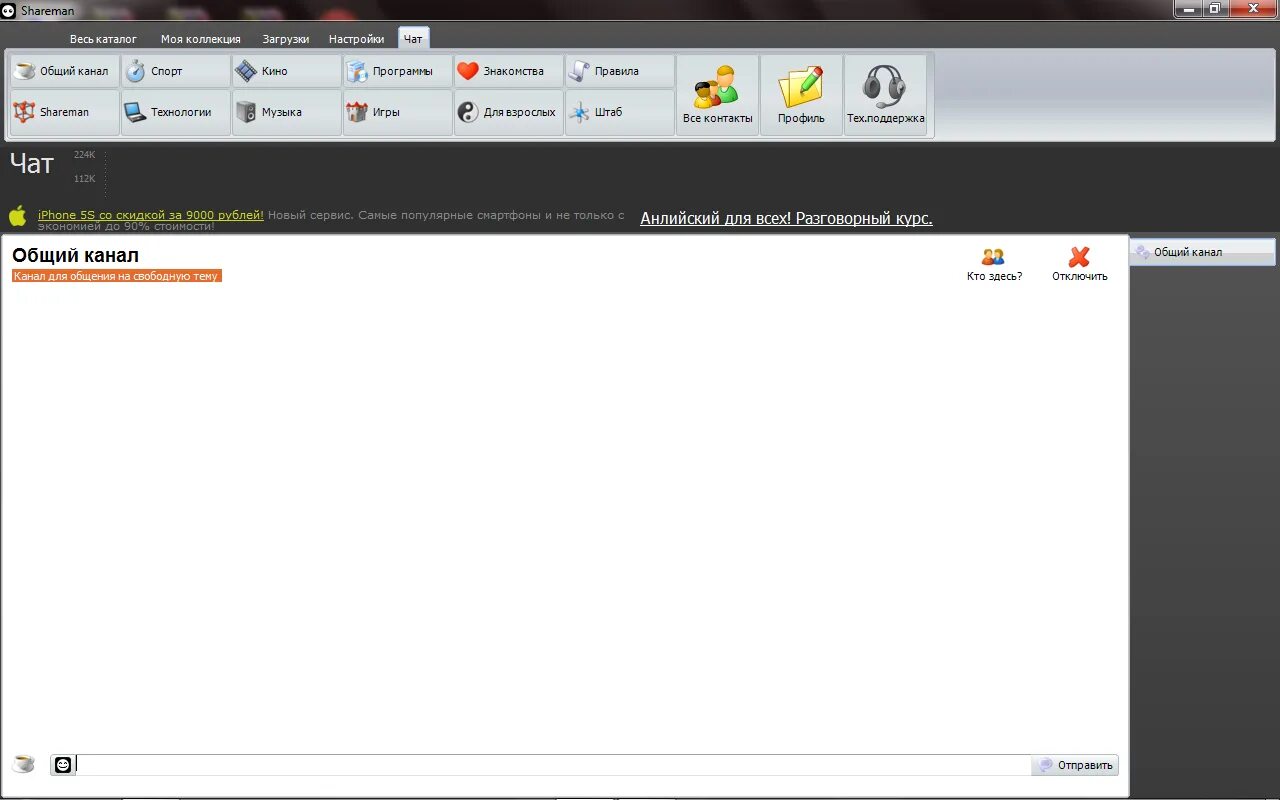Switch to Моя коллекция tab
This screenshot has width=1280, height=800.
pyautogui.click(x=201, y=39)
